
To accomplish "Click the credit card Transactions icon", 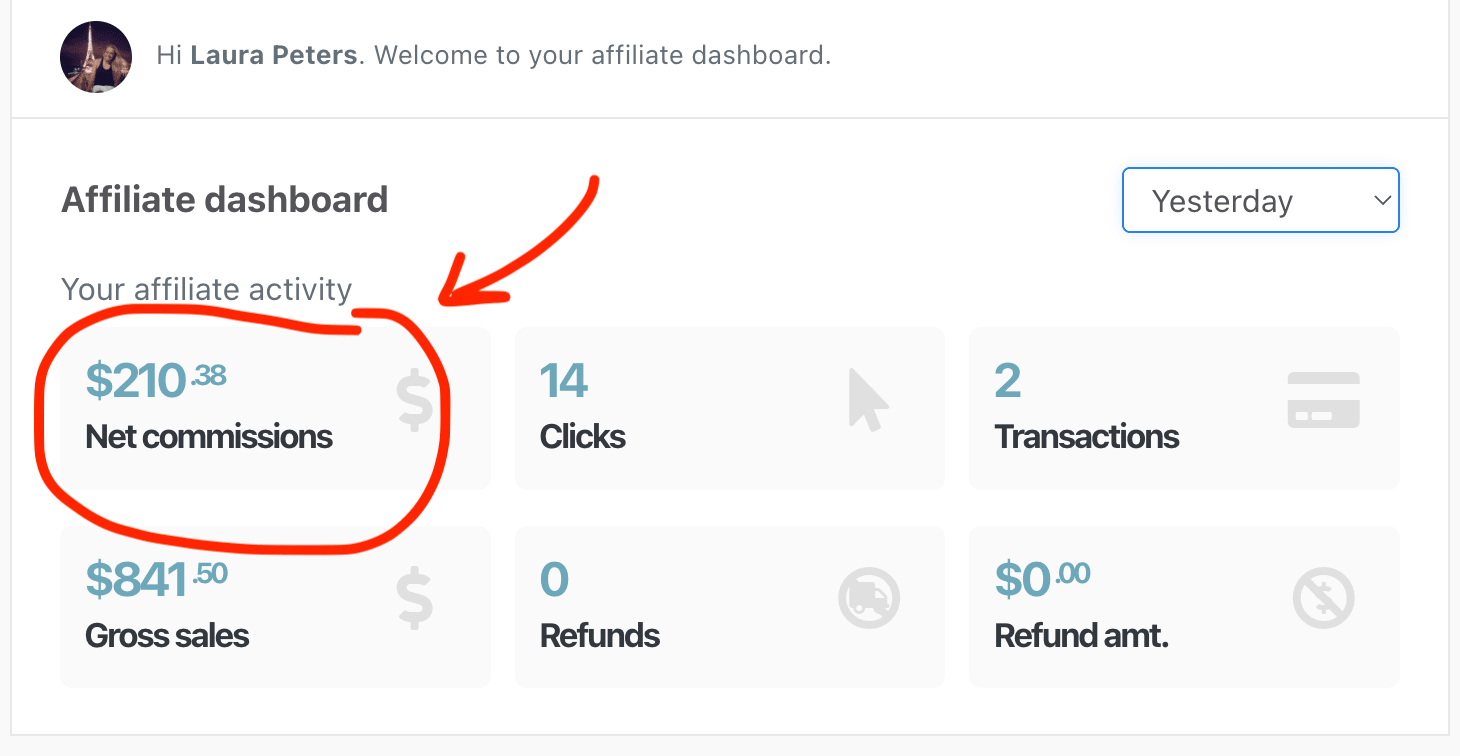I will pos(1323,400).
